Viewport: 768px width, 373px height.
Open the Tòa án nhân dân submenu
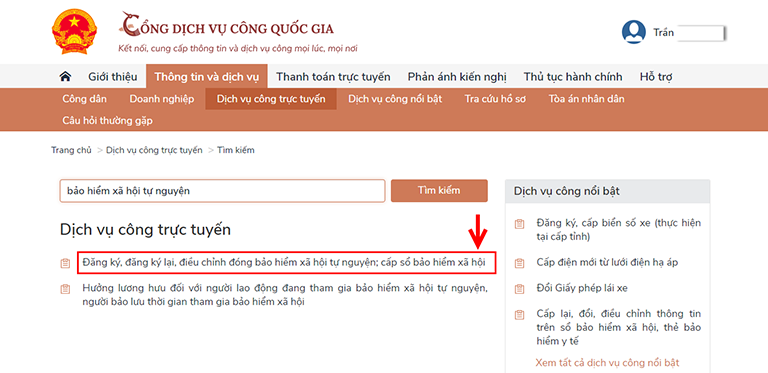point(586,99)
